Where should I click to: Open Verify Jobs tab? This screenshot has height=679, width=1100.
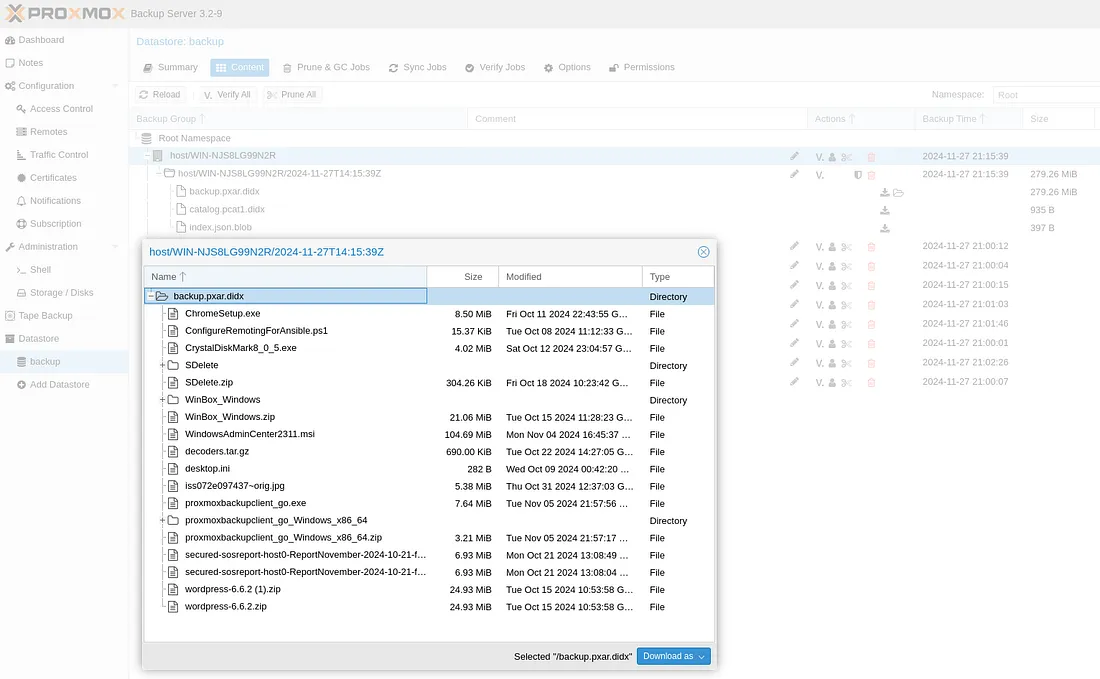click(x=495, y=67)
